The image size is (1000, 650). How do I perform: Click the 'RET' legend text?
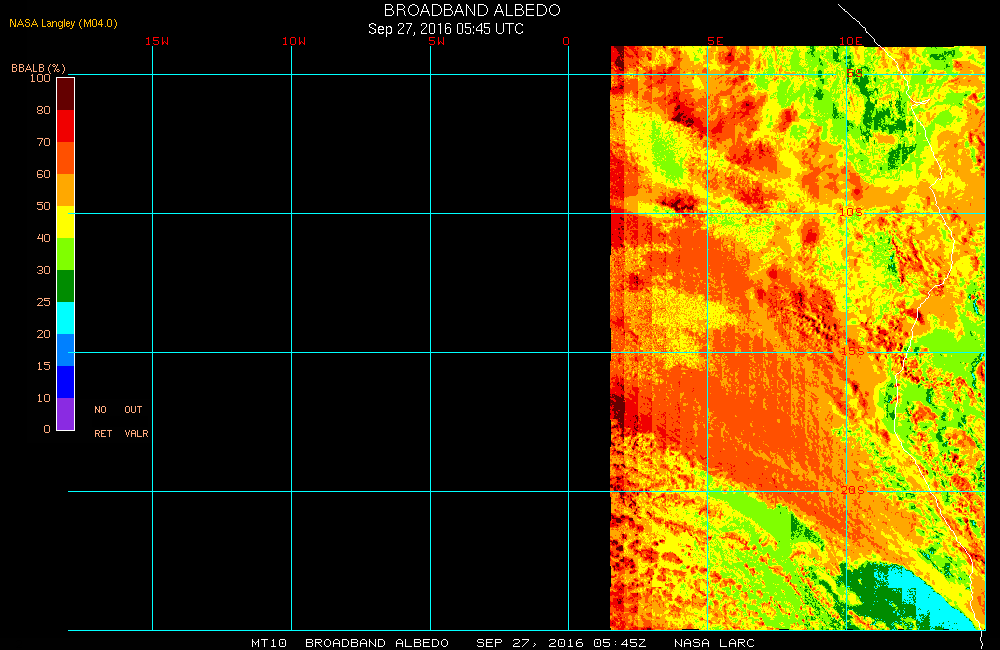pyautogui.click(x=103, y=434)
